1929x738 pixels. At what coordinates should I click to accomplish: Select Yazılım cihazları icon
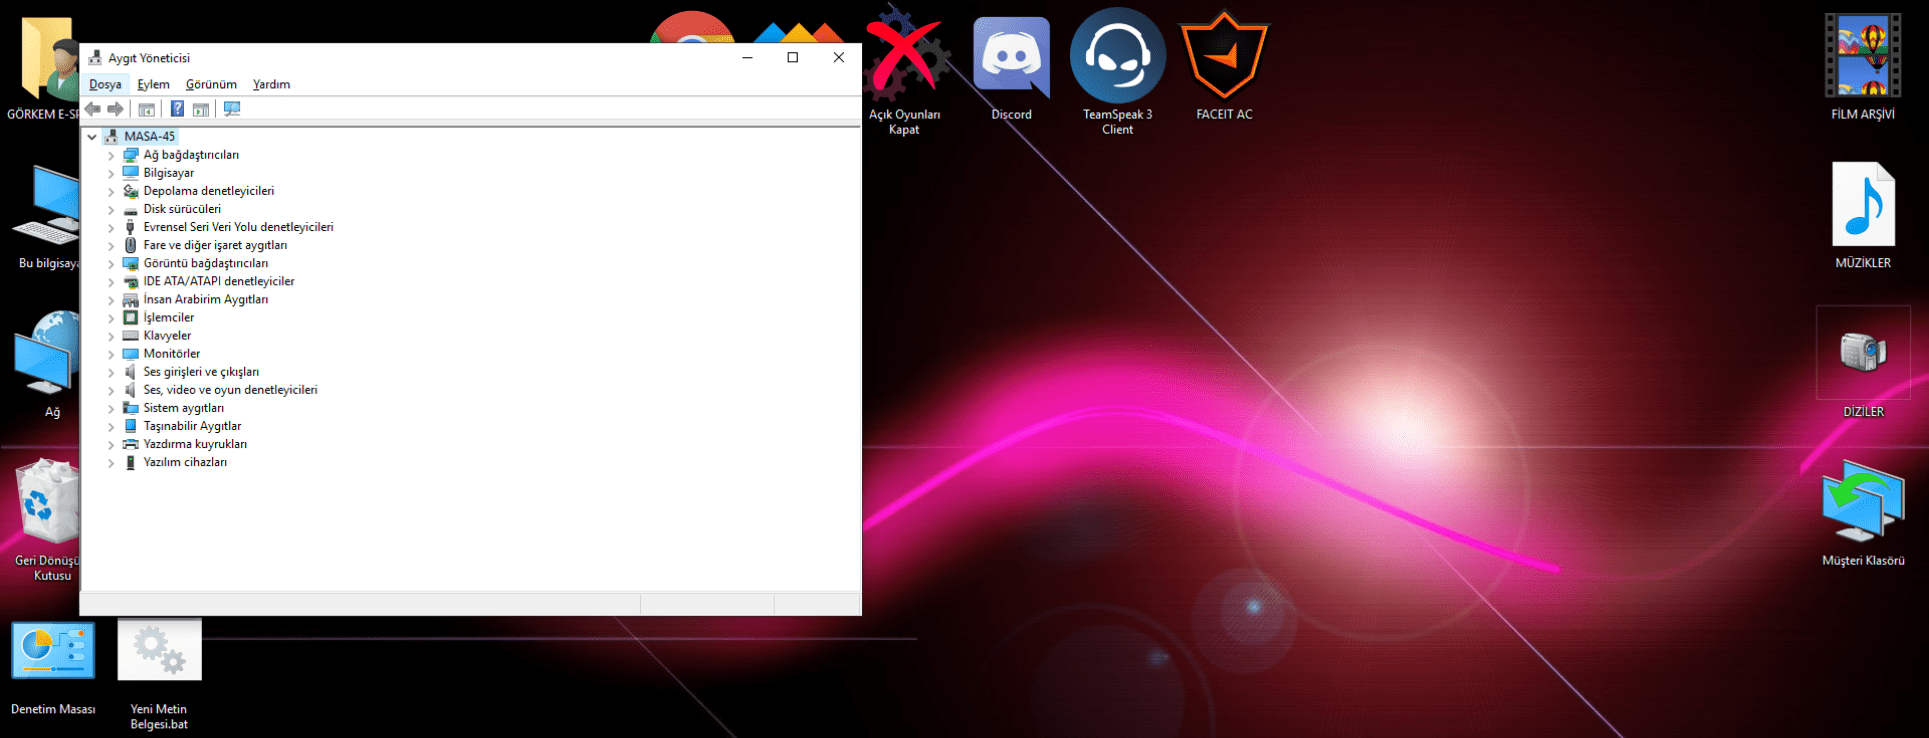[130, 461]
